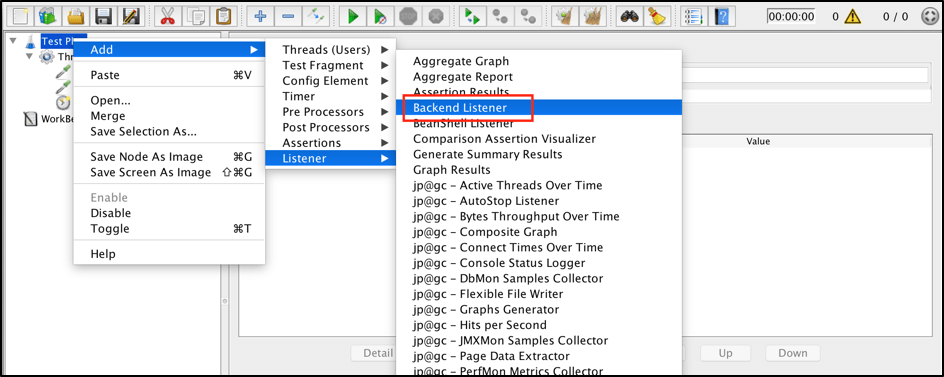This screenshot has width=944, height=377.
Task: Expand the Timer submenu
Action: (331, 96)
